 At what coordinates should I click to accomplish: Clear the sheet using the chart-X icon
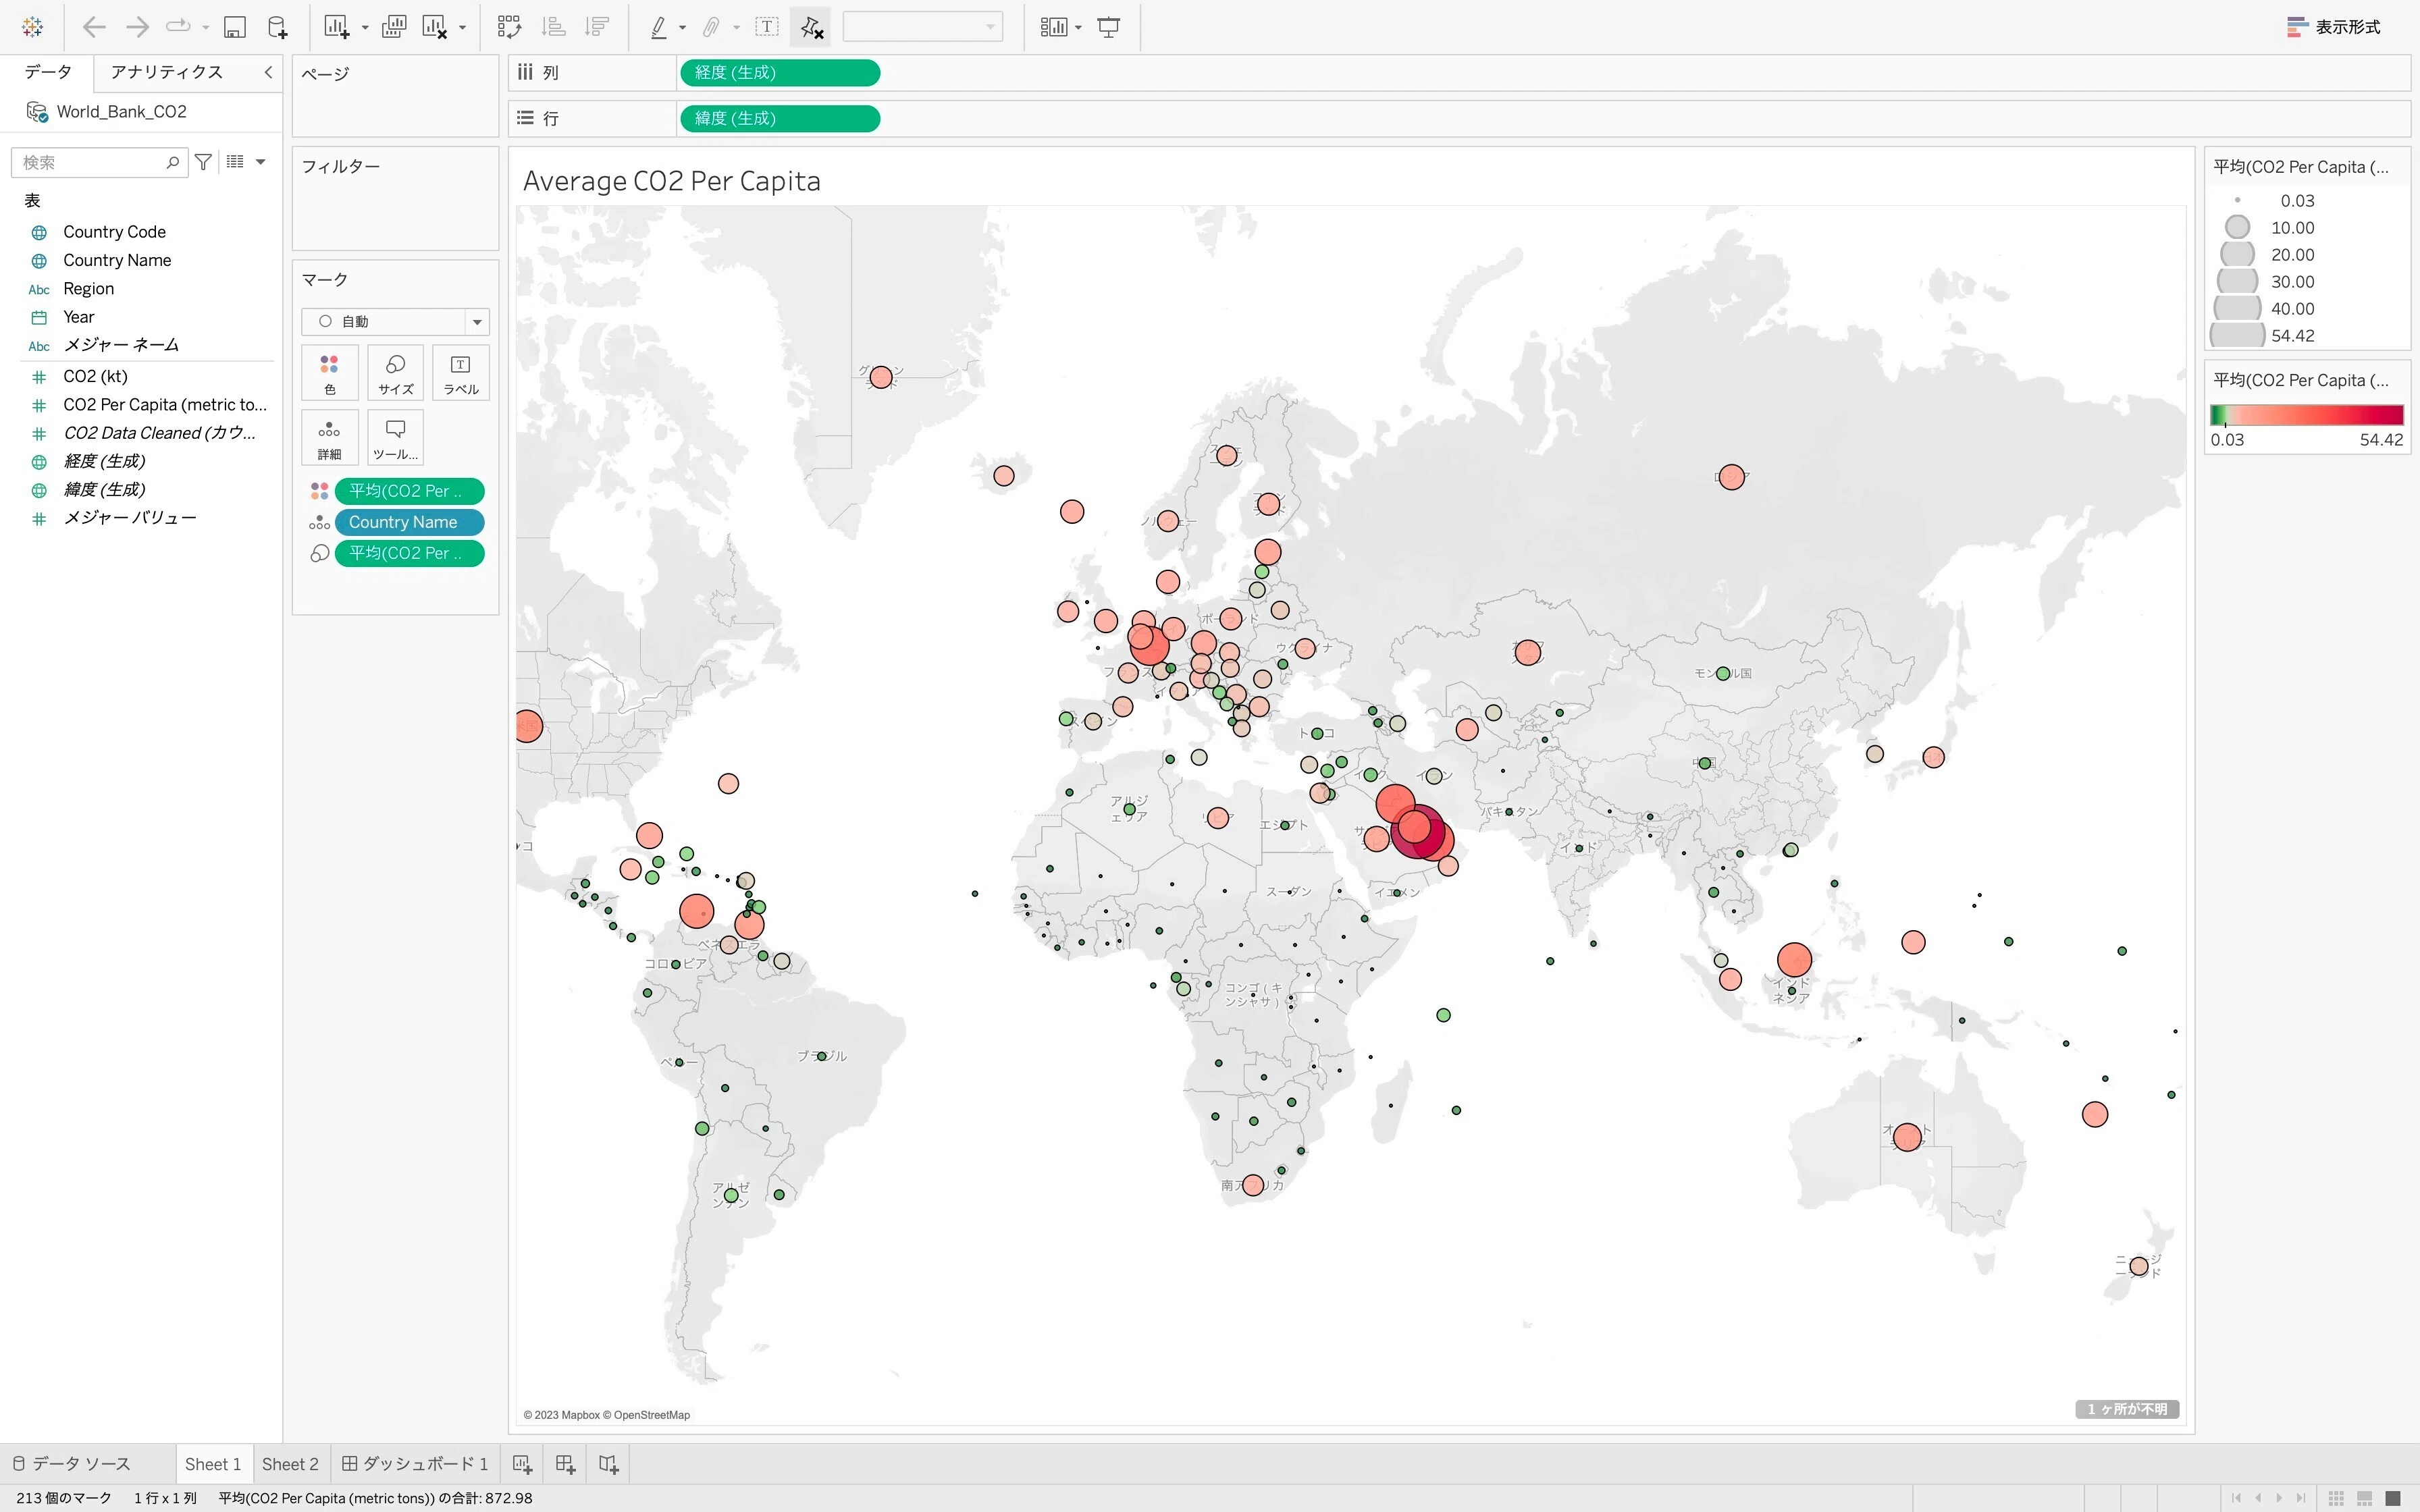pos(435,27)
